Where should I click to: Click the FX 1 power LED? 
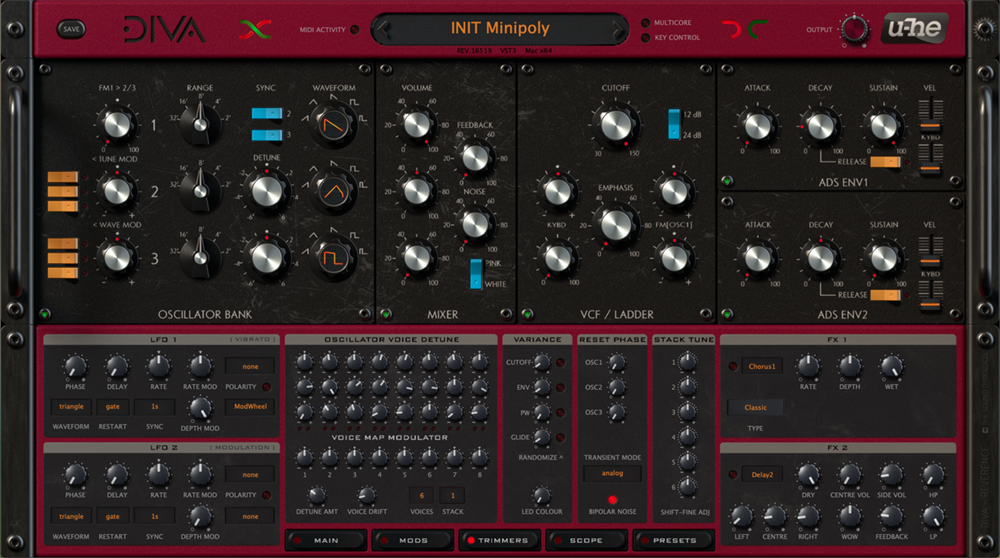click(x=733, y=367)
